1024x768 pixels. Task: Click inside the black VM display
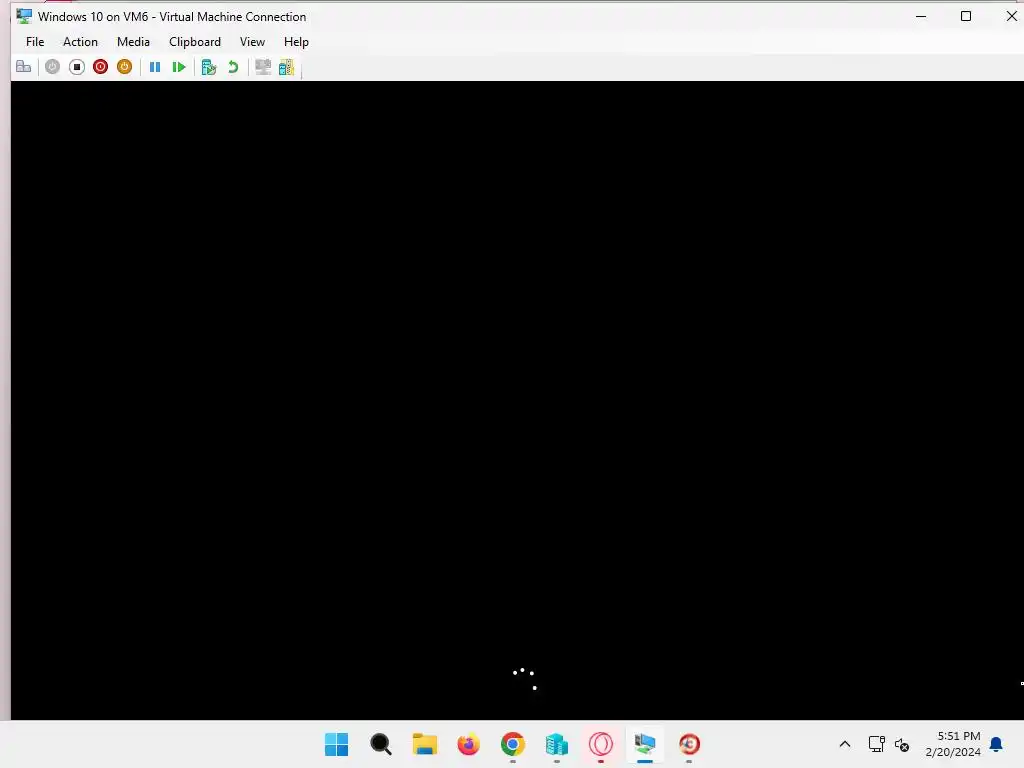(x=517, y=400)
